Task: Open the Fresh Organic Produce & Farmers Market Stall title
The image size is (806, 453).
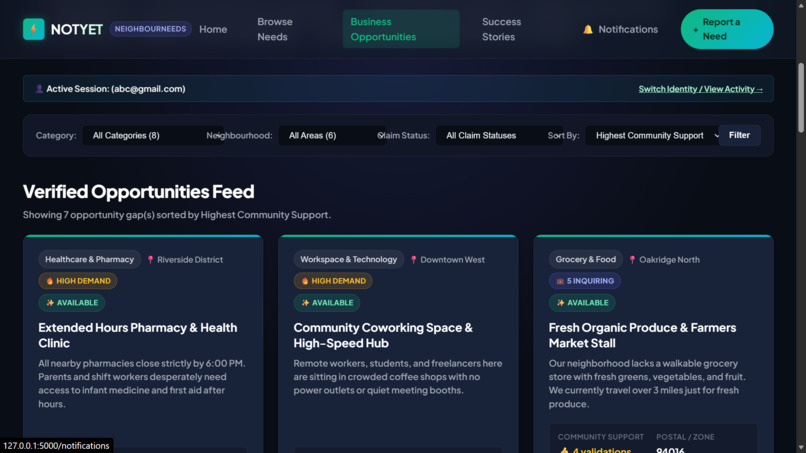Action: pyautogui.click(x=642, y=335)
